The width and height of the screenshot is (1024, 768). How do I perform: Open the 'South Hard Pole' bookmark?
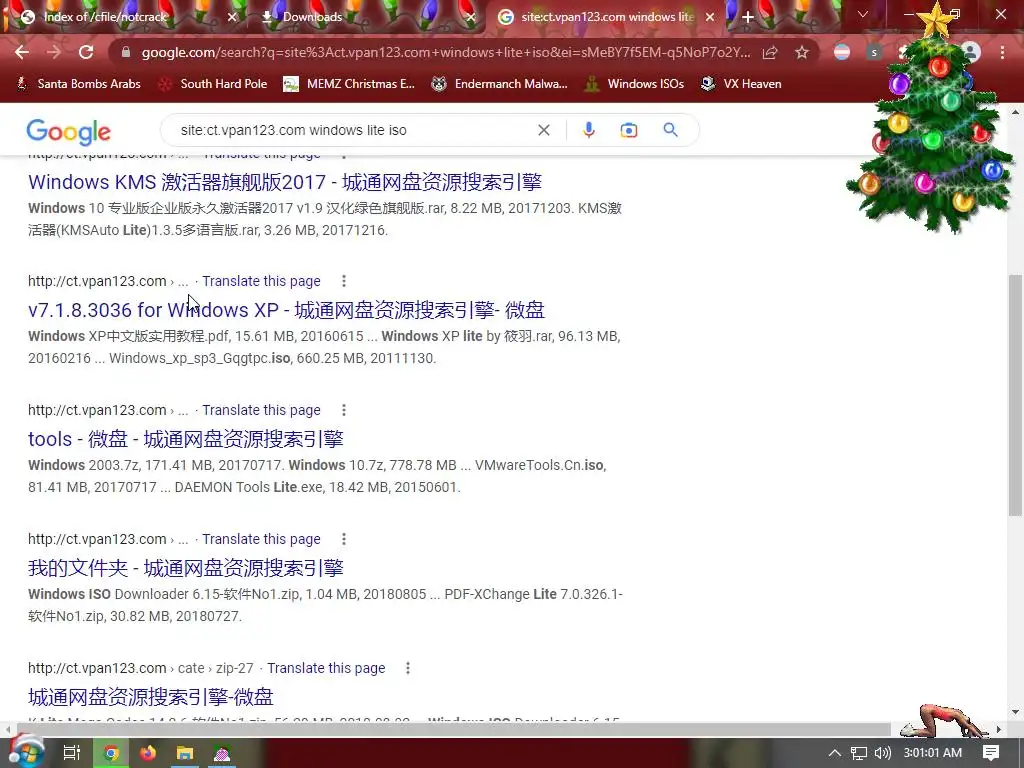(x=214, y=84)
